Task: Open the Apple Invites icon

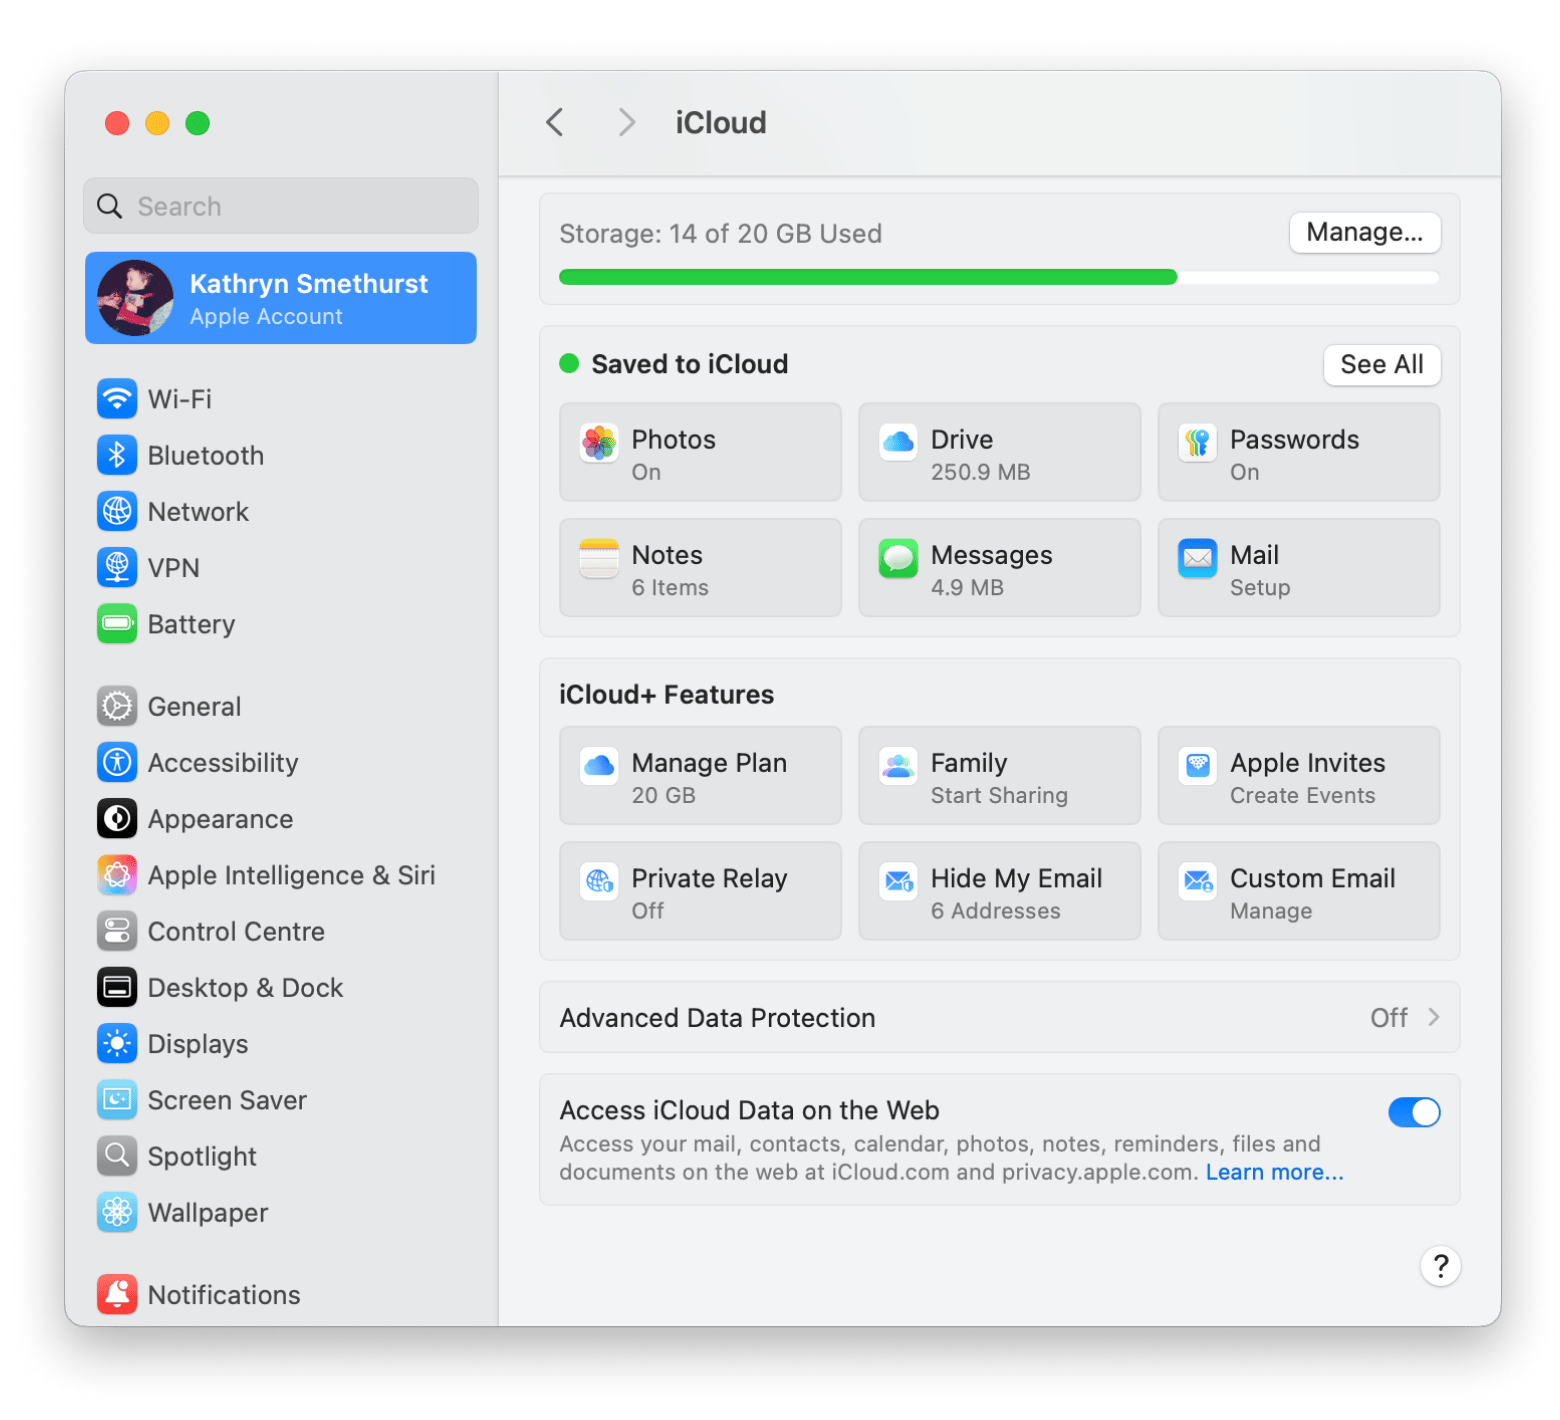Action: click(1197, 766)
